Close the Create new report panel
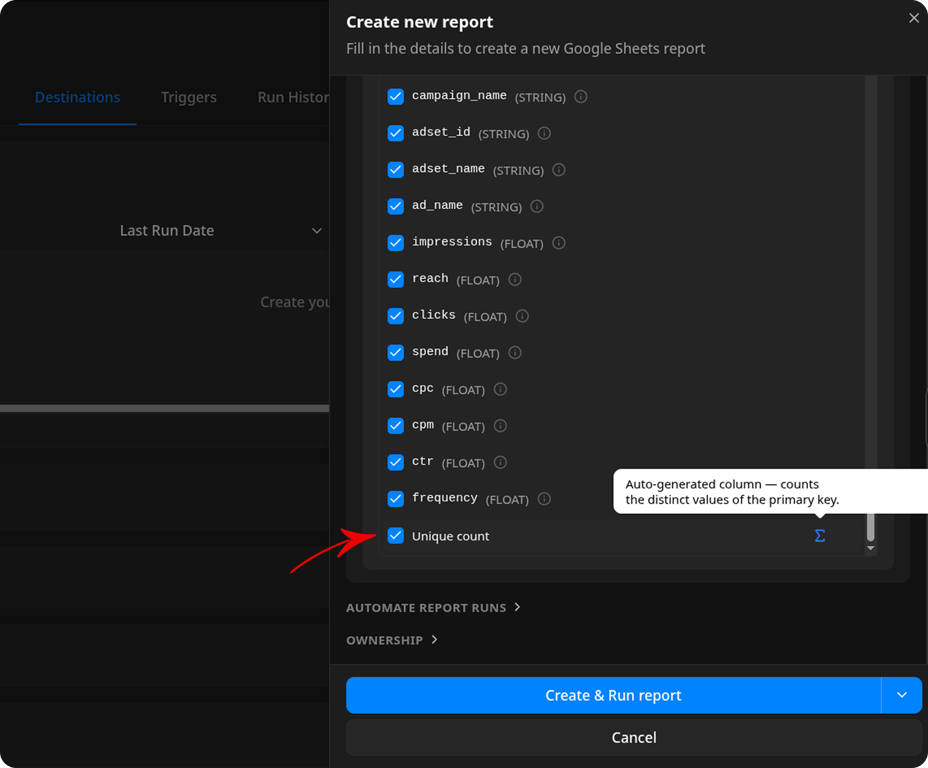 click(x=914, y=18)
